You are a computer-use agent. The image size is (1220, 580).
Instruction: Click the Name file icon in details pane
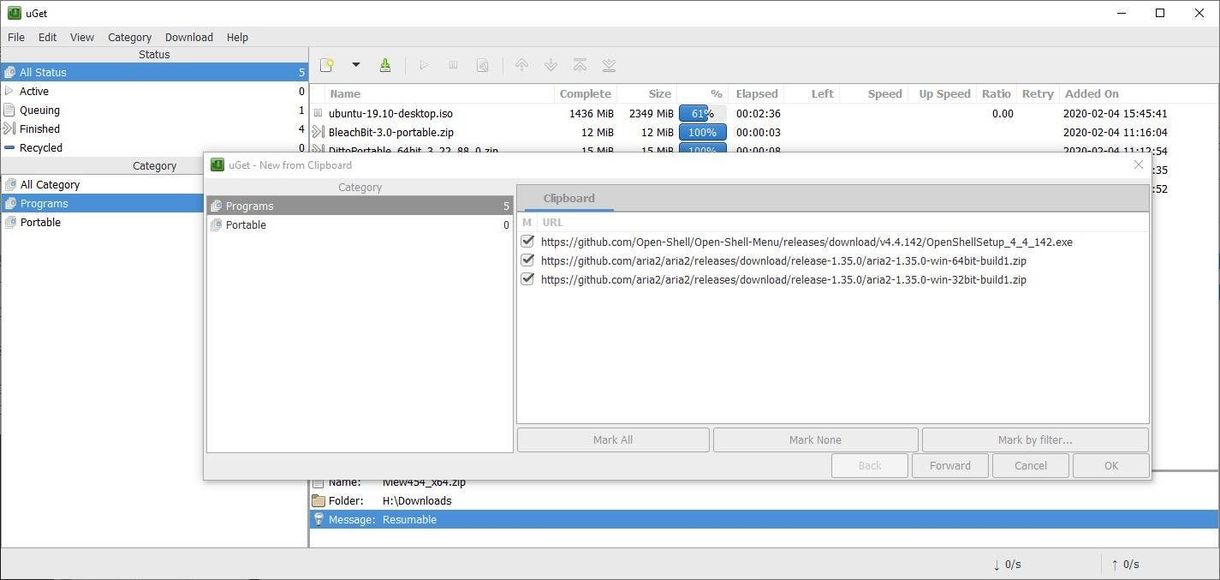click(318, 482)
